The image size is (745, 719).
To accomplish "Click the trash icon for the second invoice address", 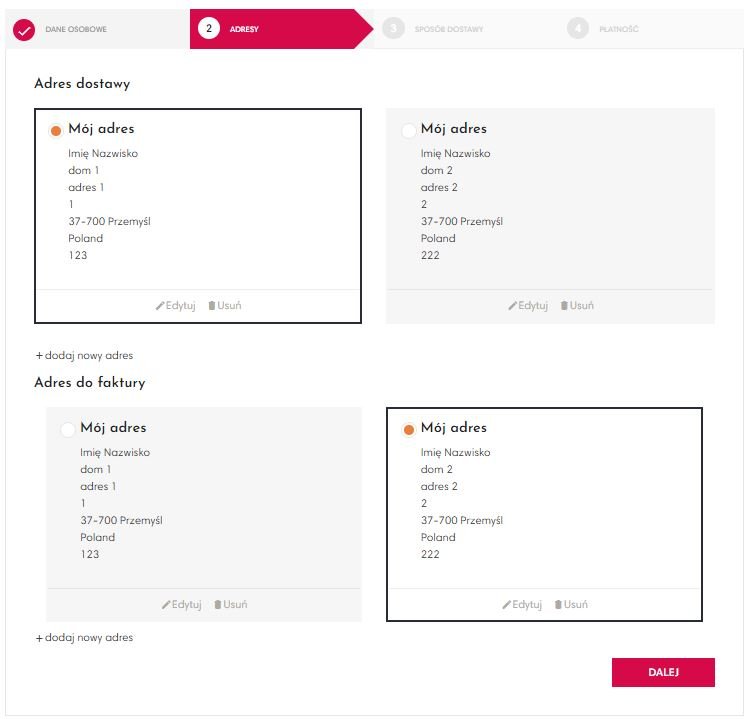I will tap(558, 605).
